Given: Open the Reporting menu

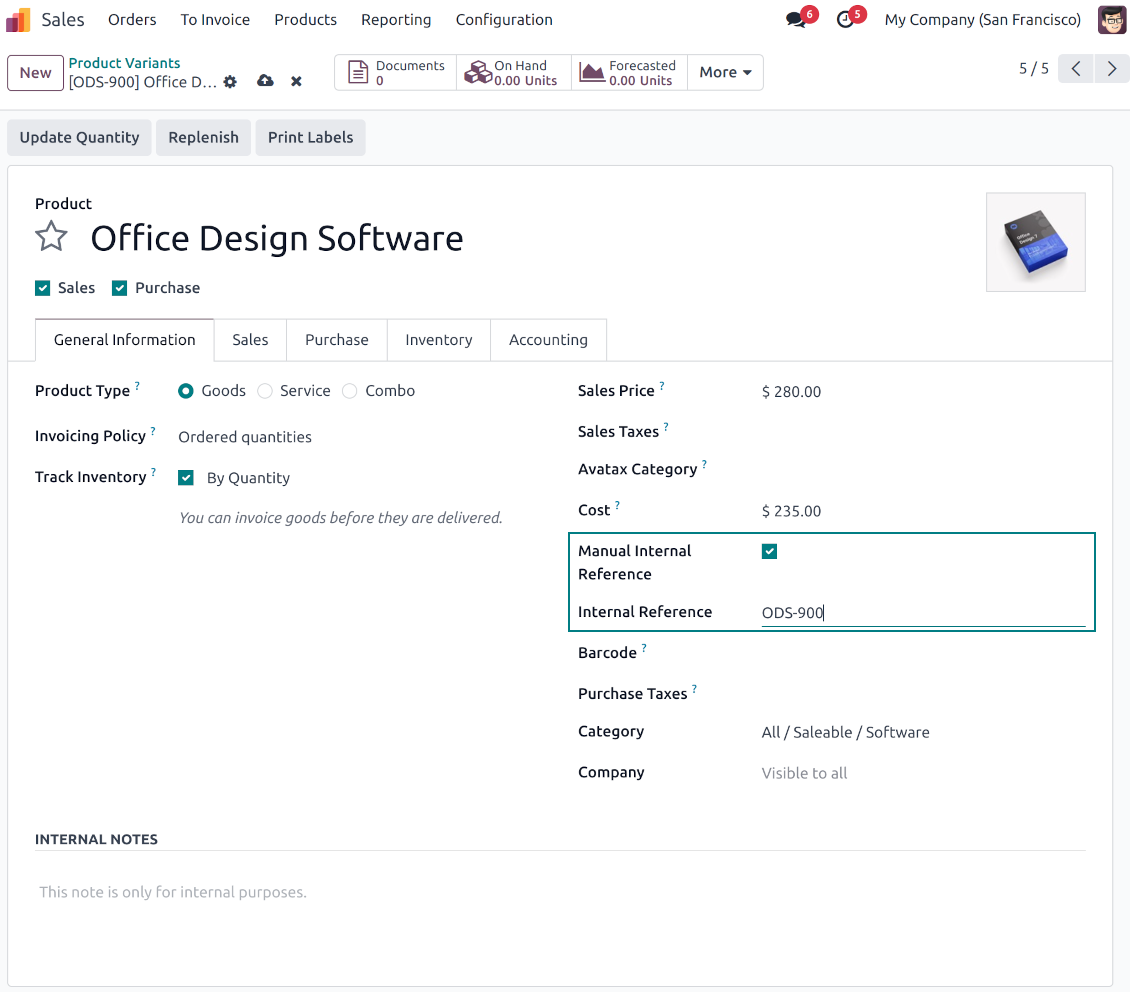Looking at the screenshot, I should [396, 20].
